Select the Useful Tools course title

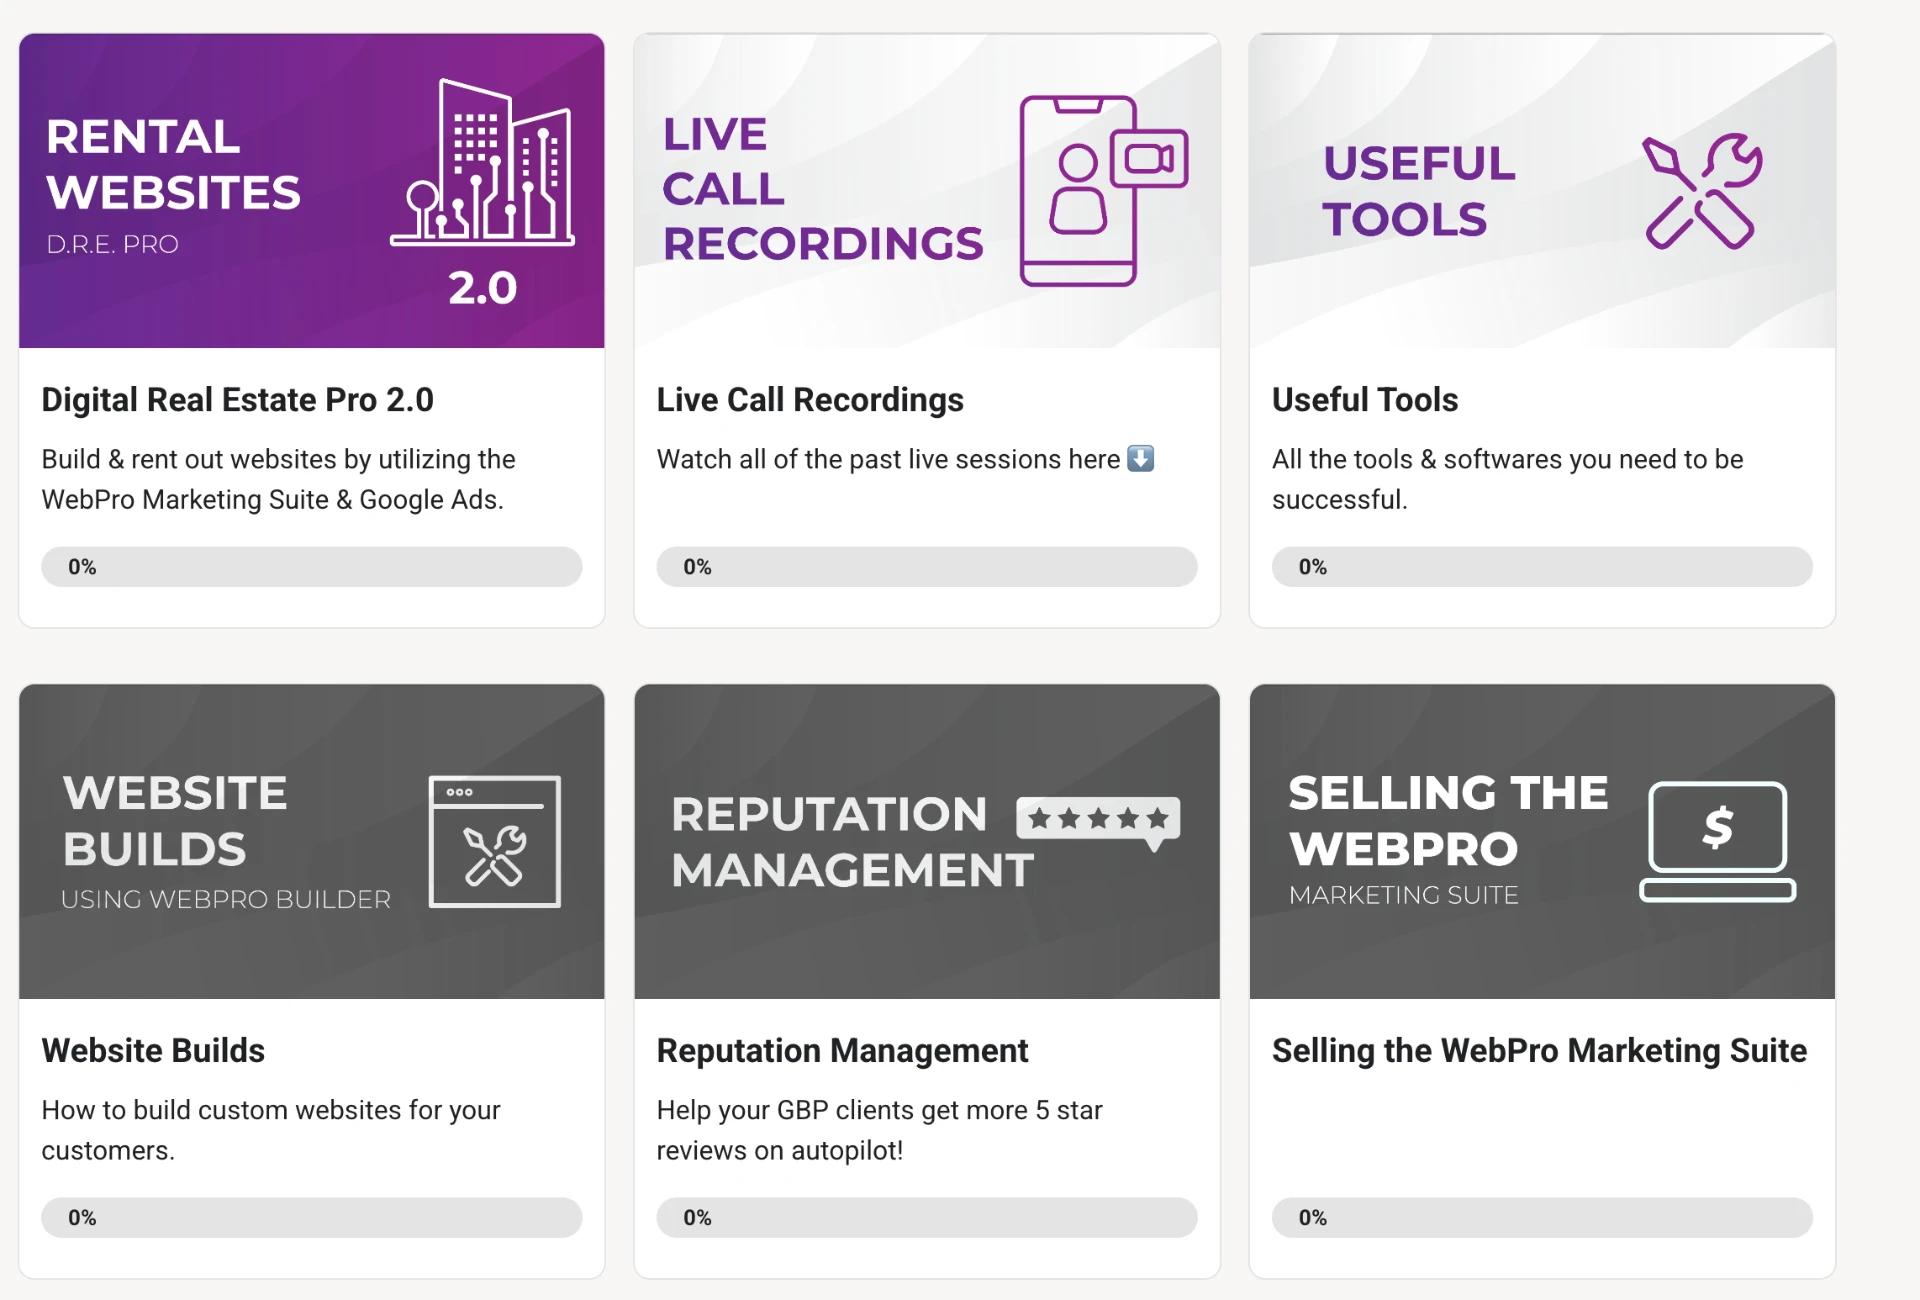click(x=1365, y=400)
